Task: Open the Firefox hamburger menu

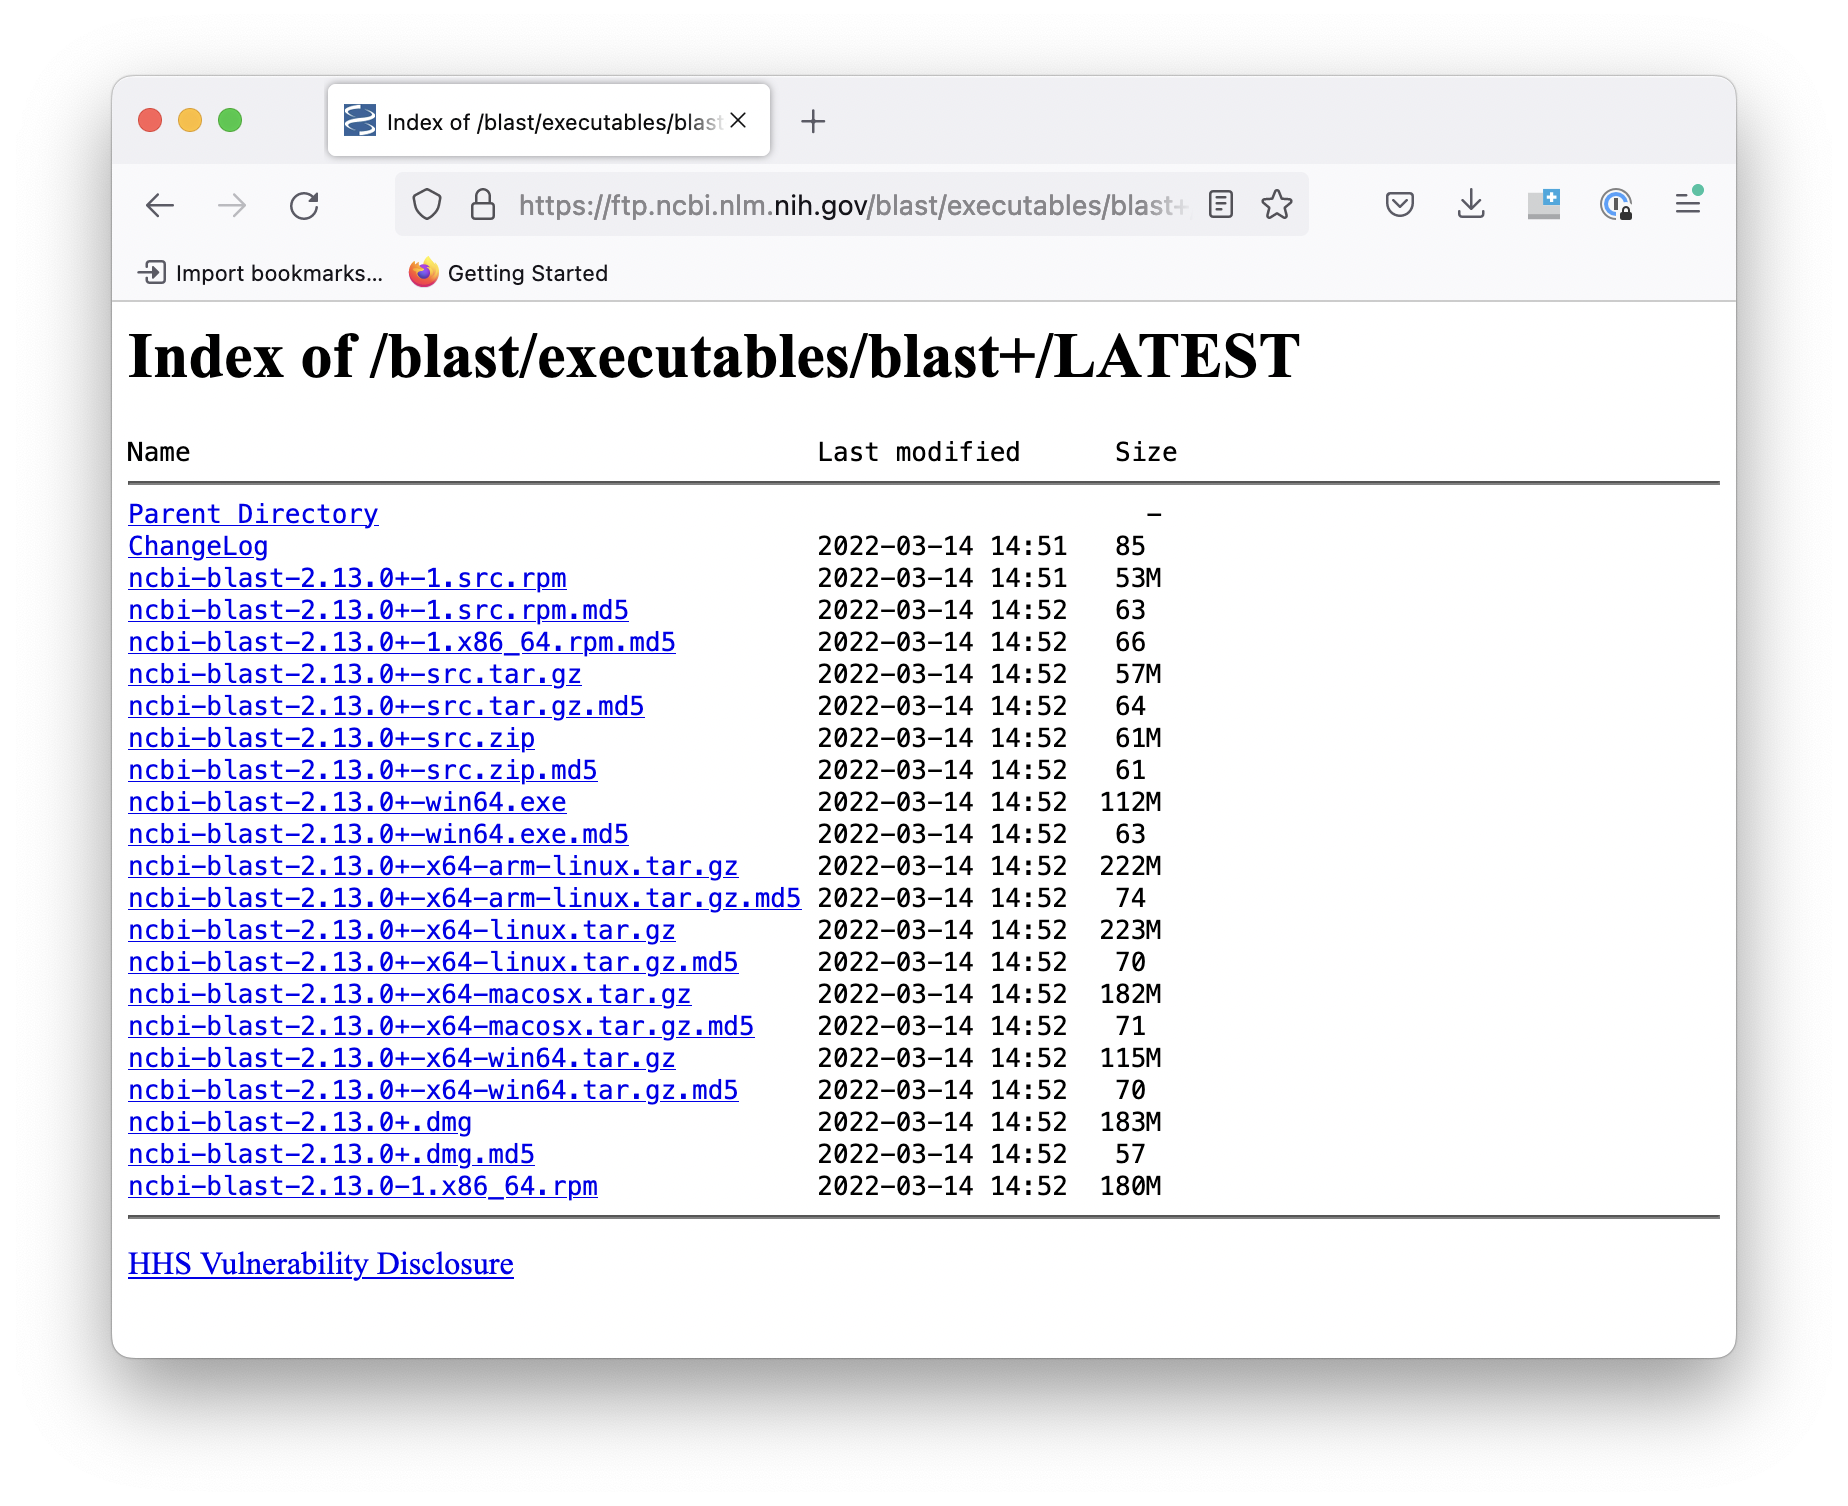Action: [x=1688, y=204]
